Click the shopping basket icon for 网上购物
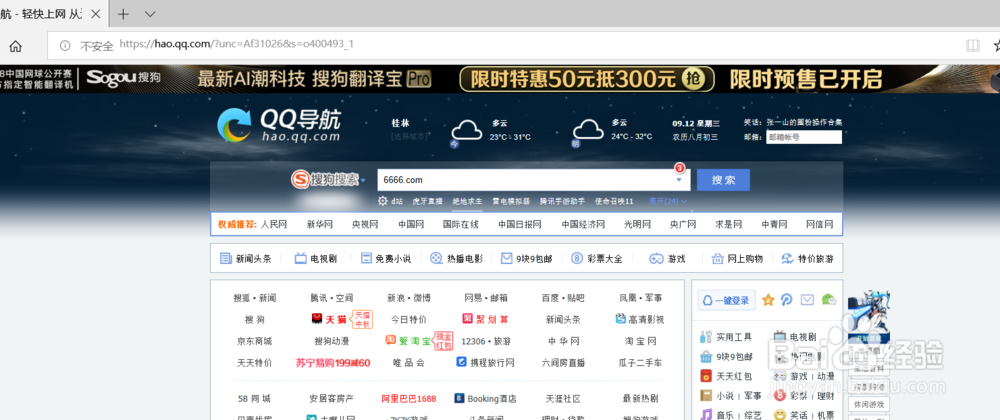This screenshot has width=1000, height=420. pyautogui.click(x=716, y=259)
